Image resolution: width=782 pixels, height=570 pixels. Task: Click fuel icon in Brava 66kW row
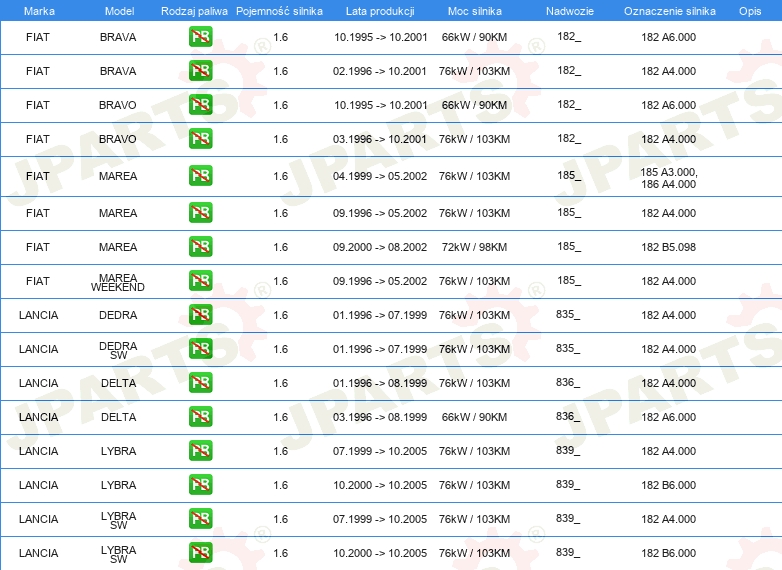click(x=200, y=37)
